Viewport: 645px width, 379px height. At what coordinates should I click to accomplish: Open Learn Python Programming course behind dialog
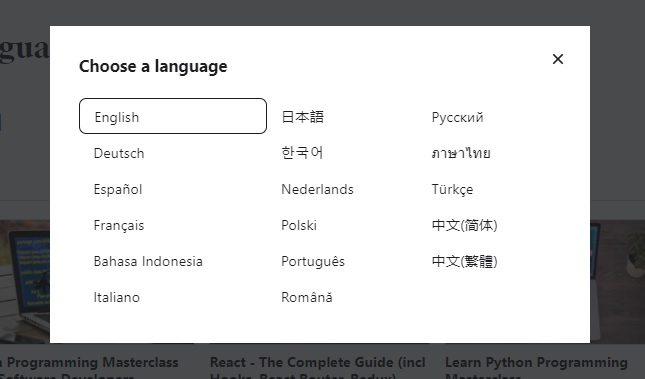coord(536,367)
